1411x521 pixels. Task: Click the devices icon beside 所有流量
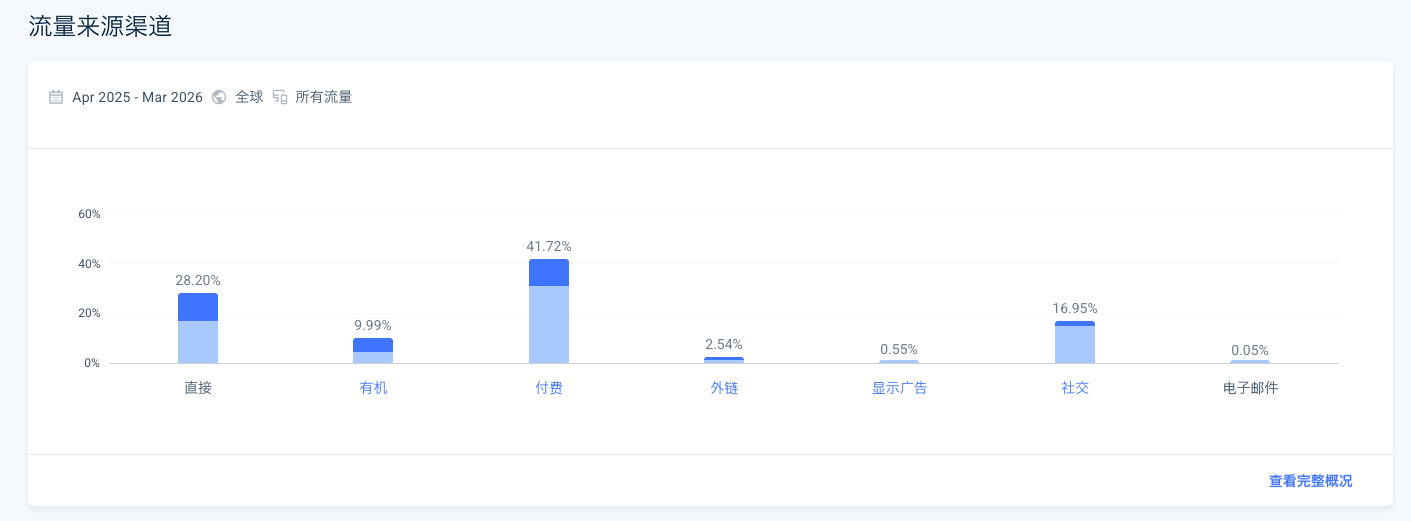[x=280, y=98]
